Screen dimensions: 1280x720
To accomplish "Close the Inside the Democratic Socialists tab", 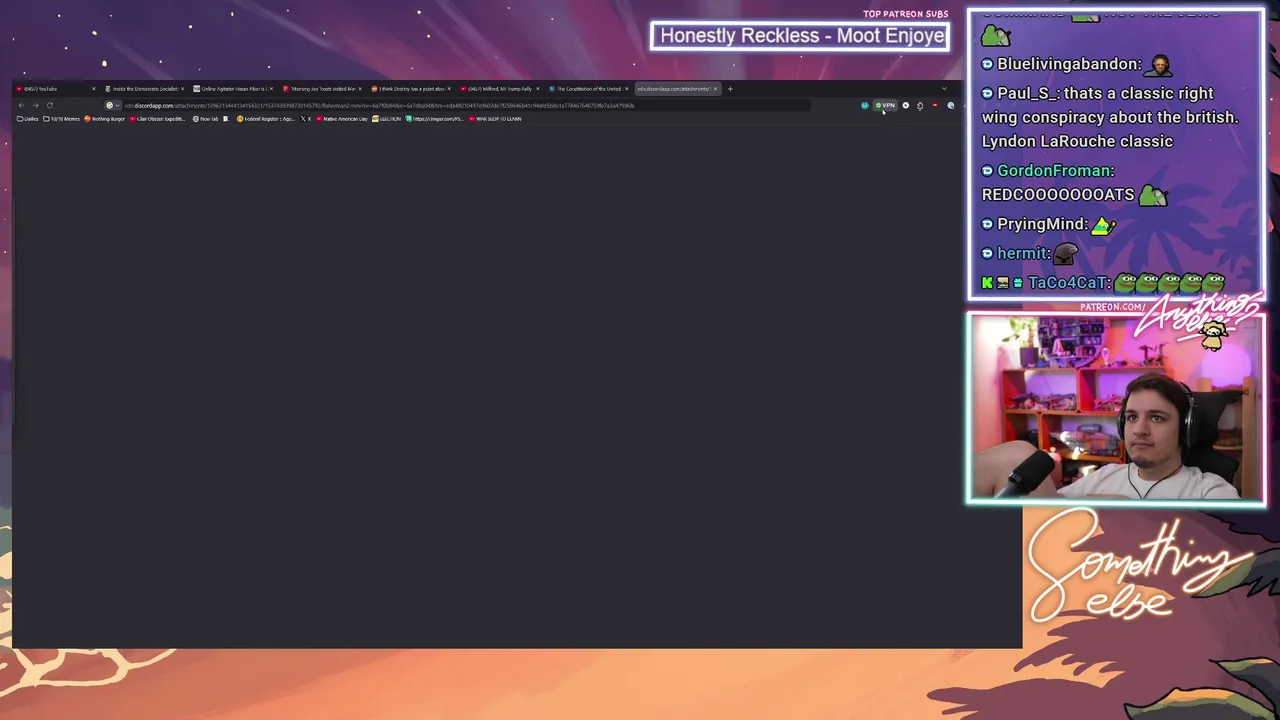I will coord(182,89).
